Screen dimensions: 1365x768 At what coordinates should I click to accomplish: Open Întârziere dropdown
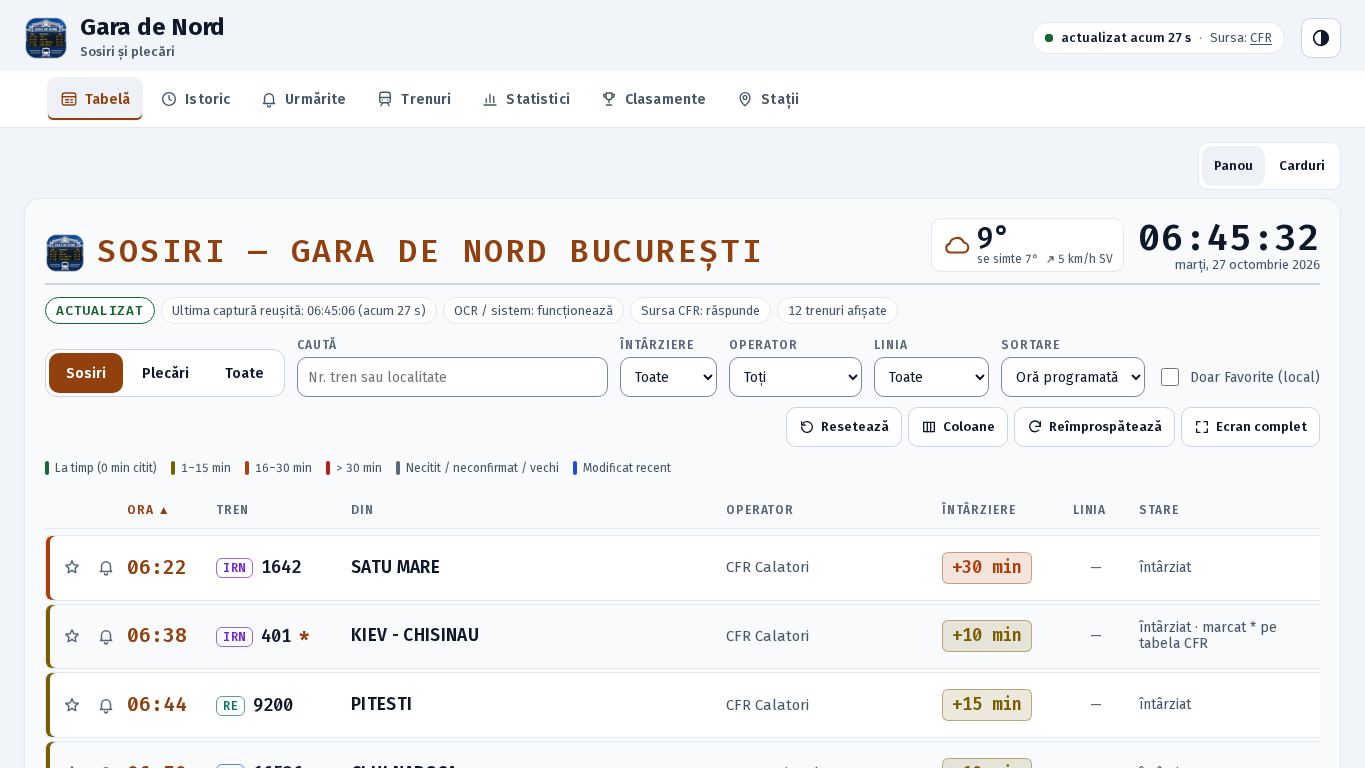point(668,377)
